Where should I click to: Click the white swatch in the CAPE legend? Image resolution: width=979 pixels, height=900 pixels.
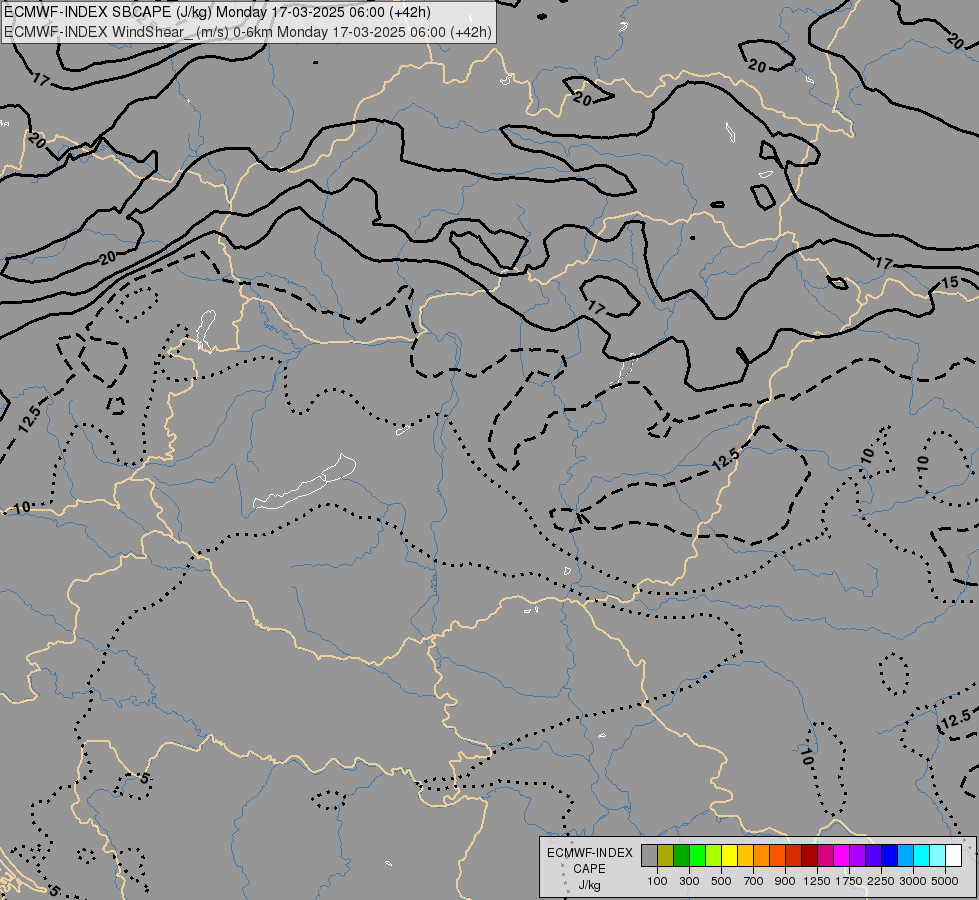coord(953,856)
